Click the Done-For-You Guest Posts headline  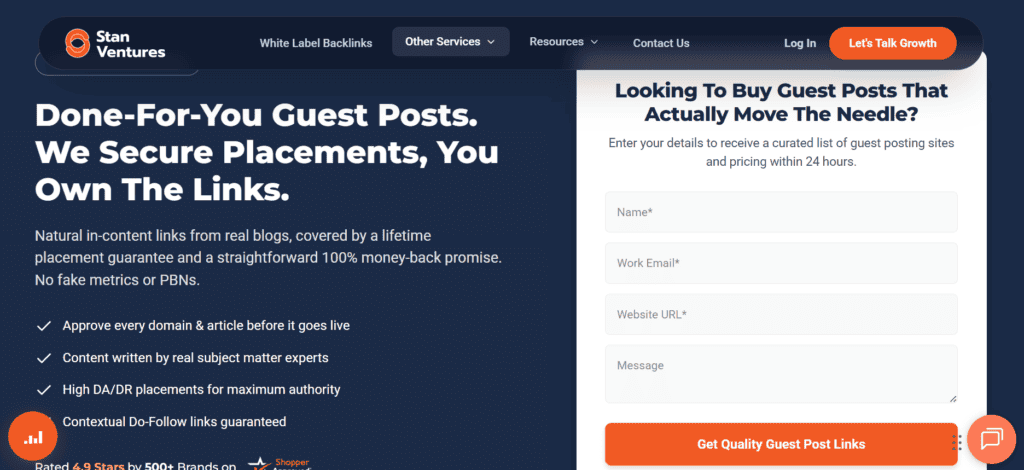[266, 152]
